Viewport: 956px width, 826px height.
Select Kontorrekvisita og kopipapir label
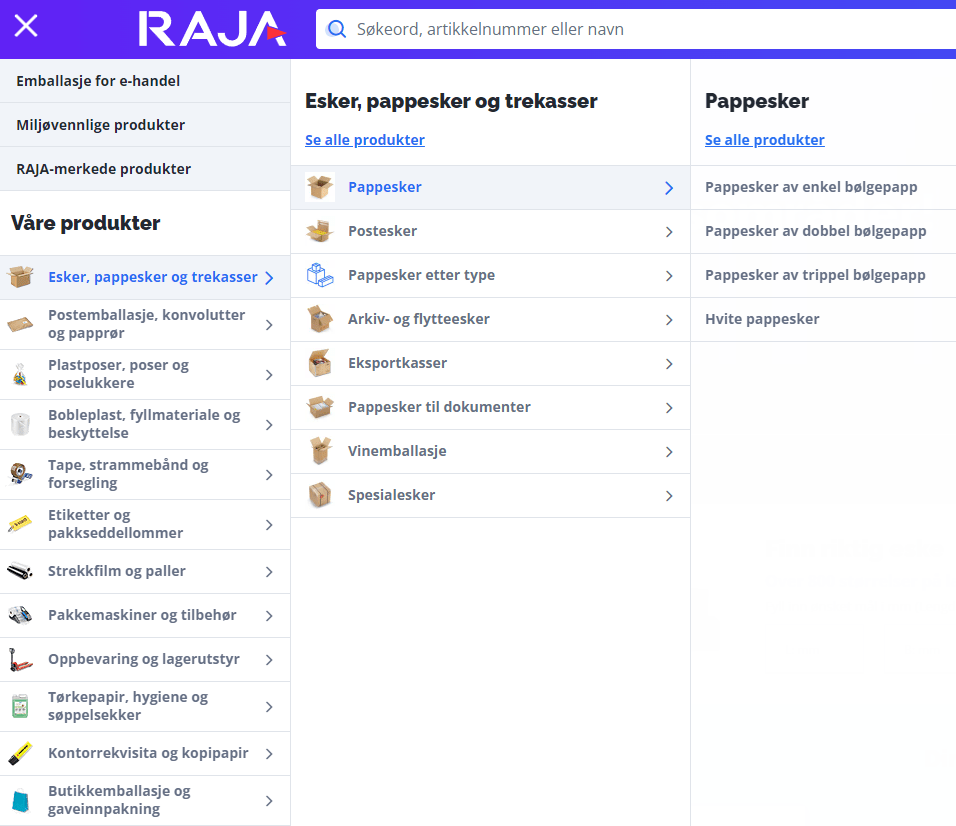pos(148,753)
